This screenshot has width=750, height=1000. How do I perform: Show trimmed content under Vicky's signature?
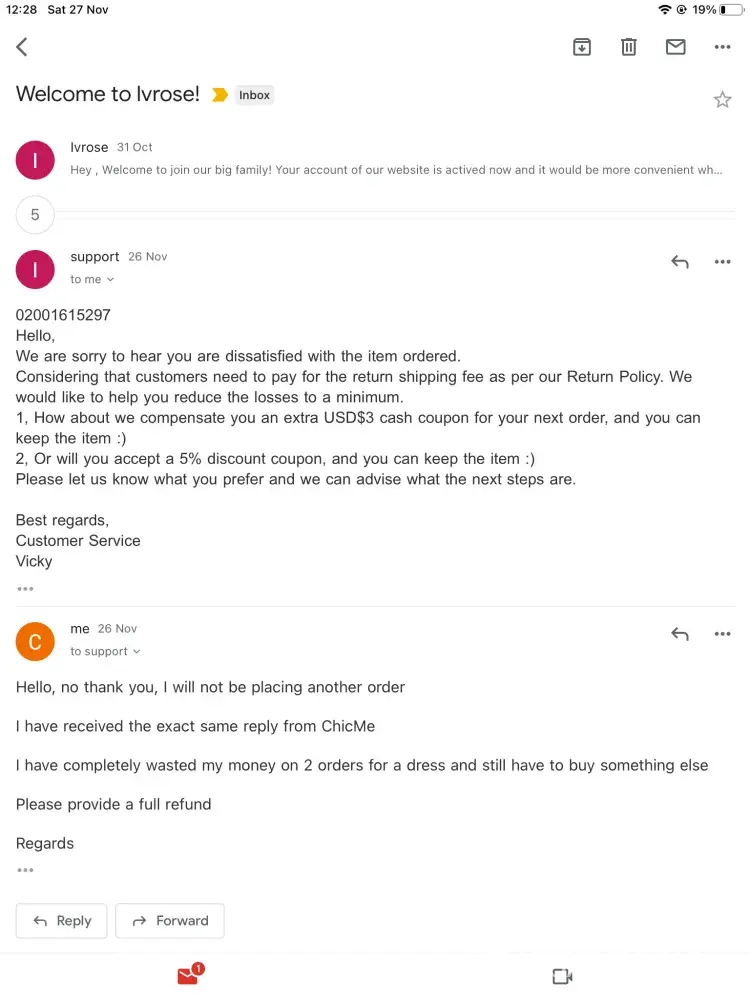click(25, 589)
